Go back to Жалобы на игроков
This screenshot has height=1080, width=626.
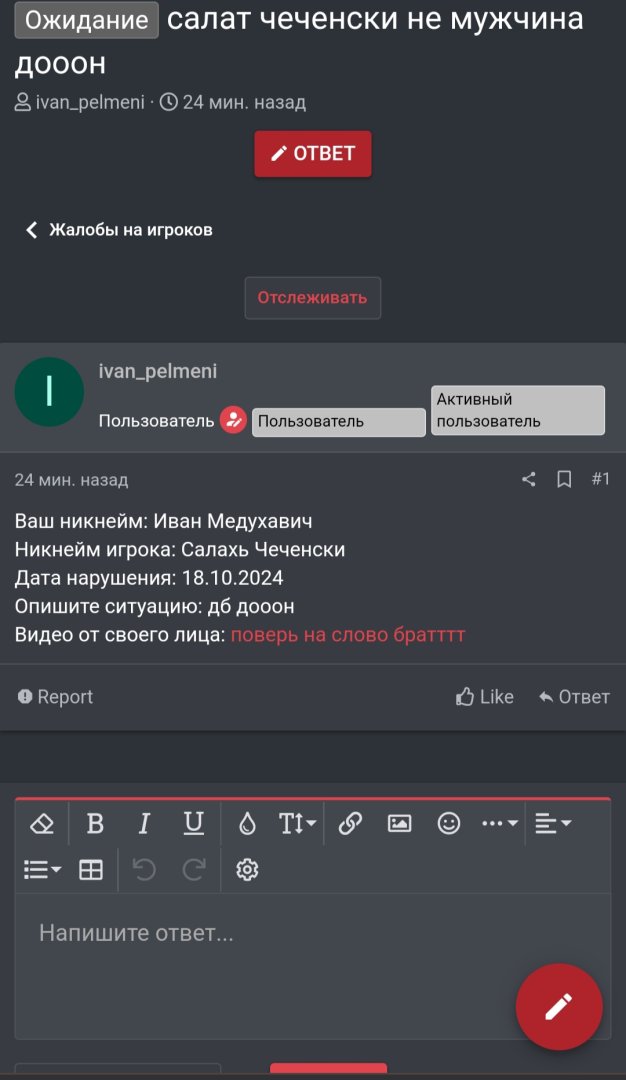[x=119, y=230]
